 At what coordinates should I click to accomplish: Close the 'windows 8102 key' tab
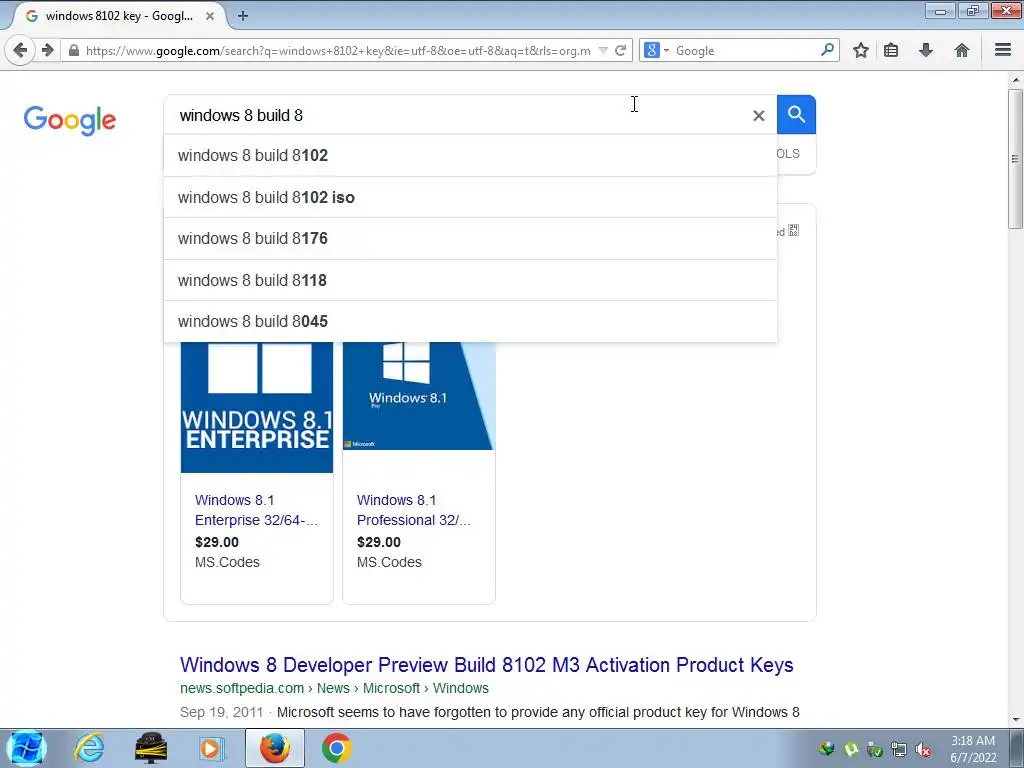click(x=210, y=16)
